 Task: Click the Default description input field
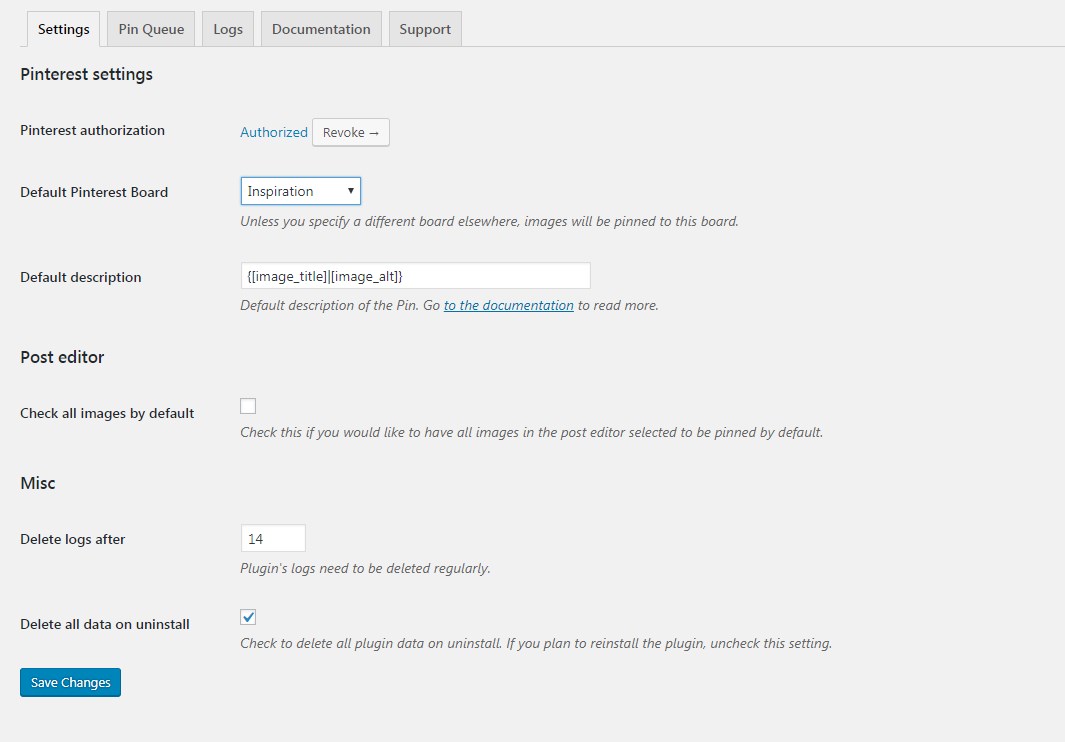pos(416,276)
